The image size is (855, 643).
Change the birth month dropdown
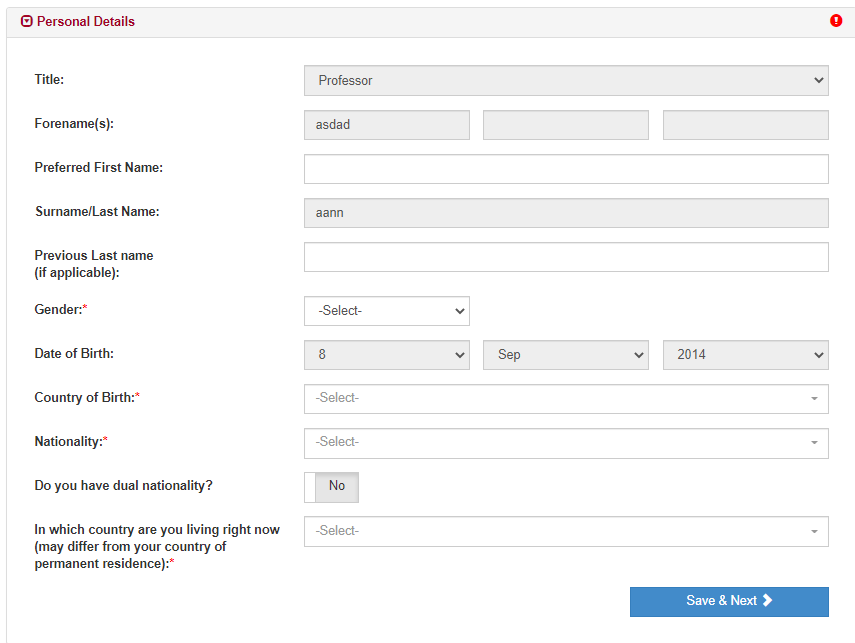pos(566,355)
